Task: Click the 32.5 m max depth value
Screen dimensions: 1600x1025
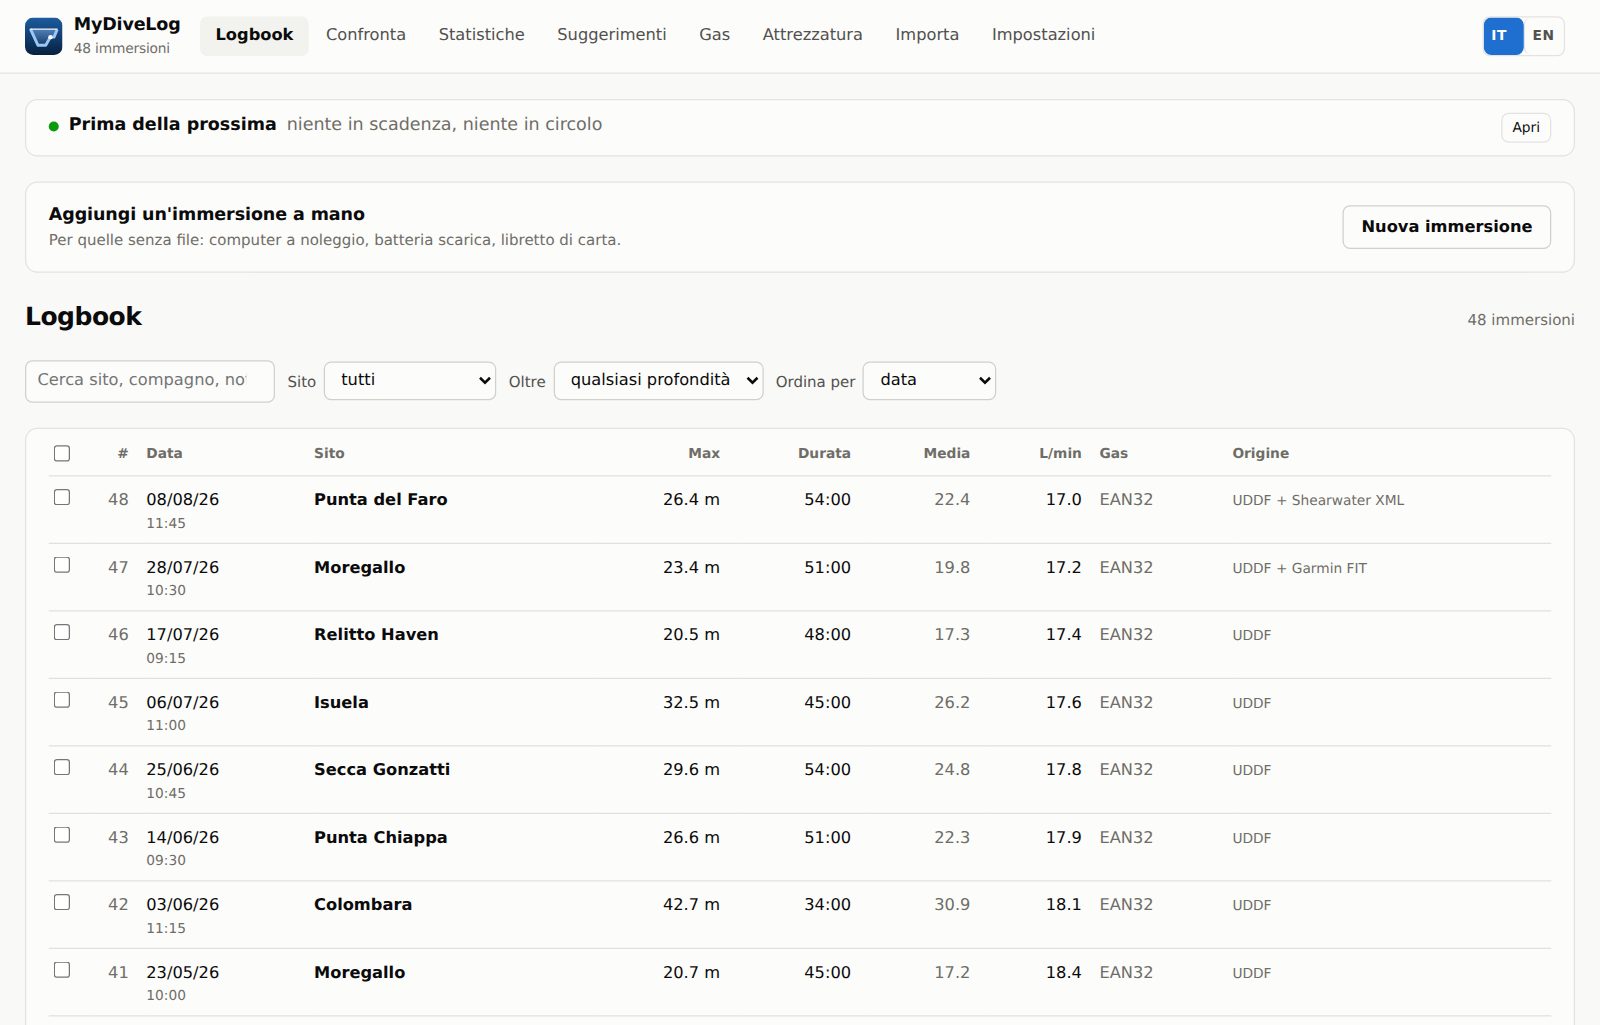Action: click(691, 703)
